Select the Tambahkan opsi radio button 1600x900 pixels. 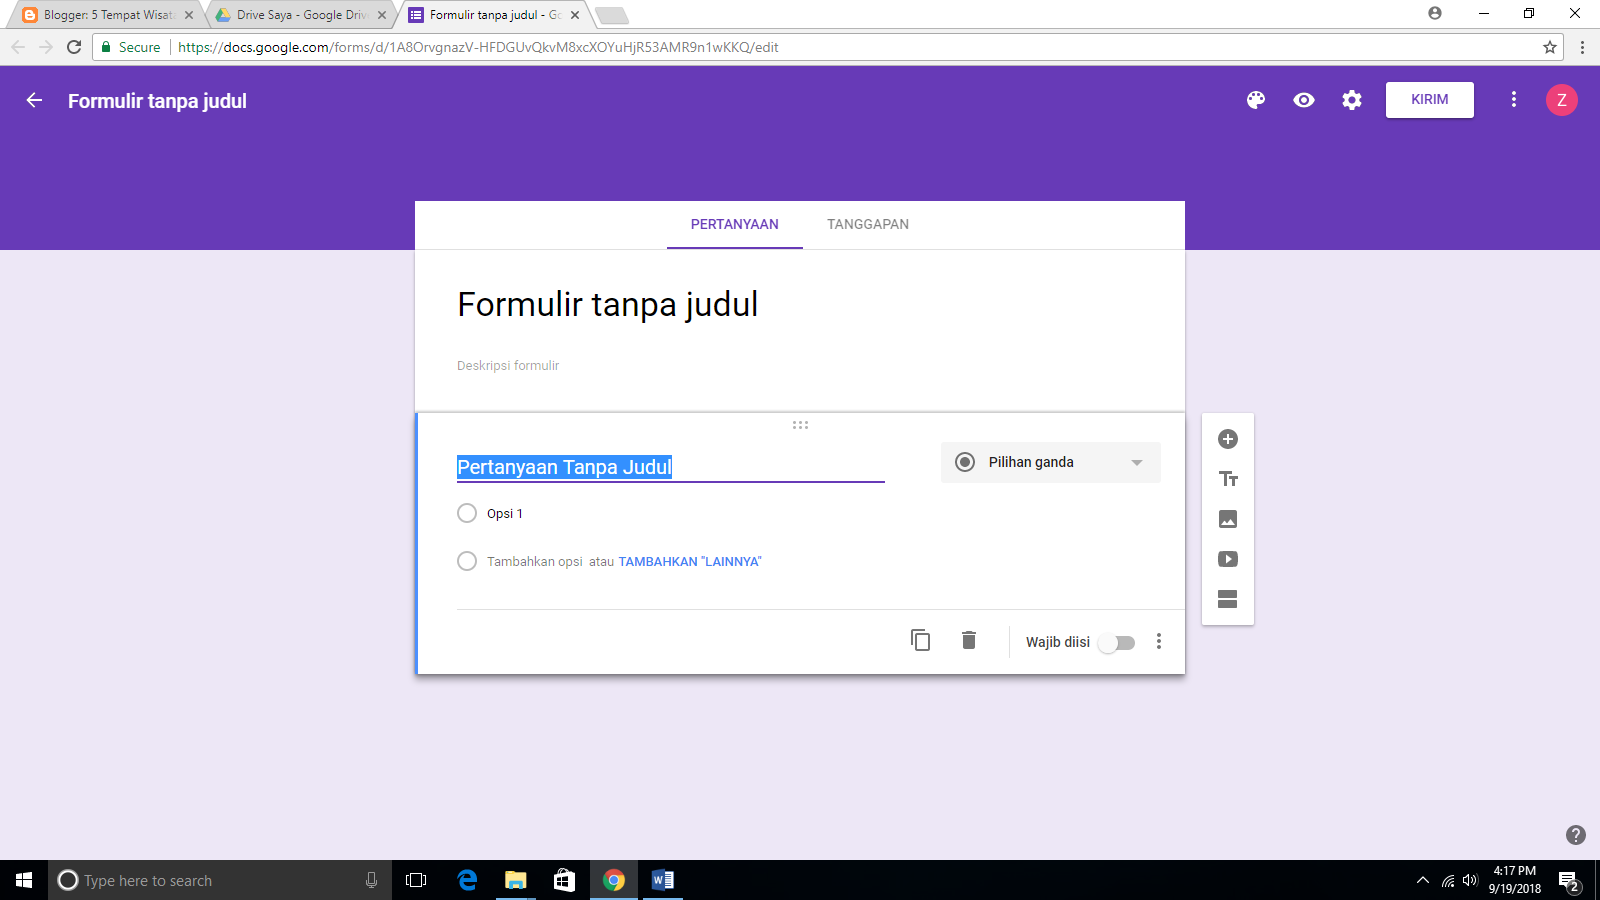point(466,561)
